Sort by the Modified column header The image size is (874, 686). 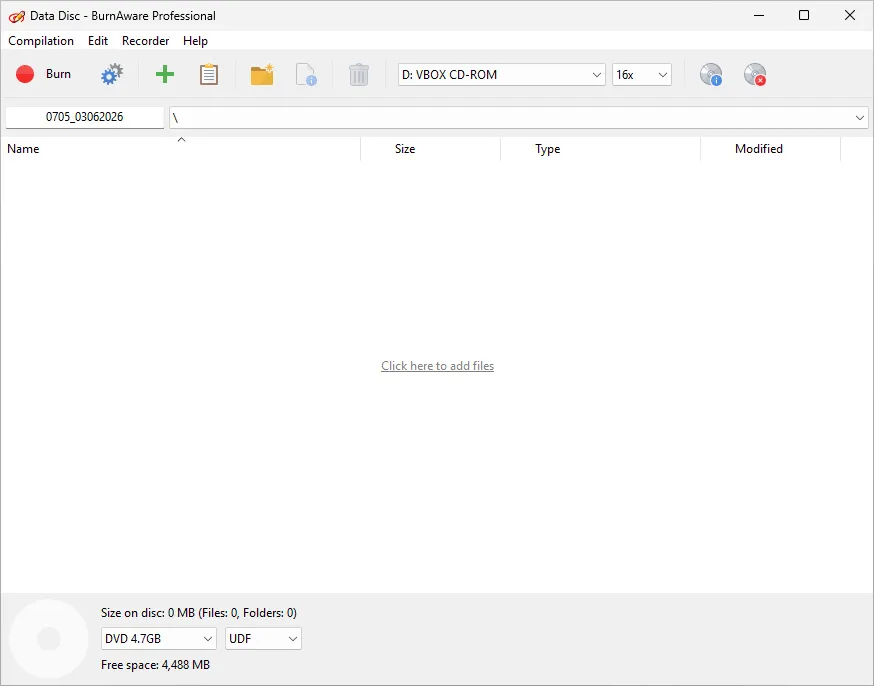[x=770, y=149]
